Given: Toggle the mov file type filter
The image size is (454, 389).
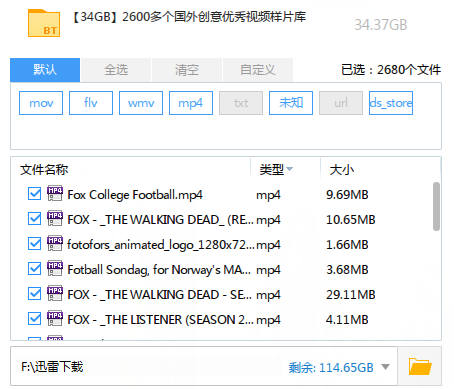Looking at the screenshot, I should [41, 103].
